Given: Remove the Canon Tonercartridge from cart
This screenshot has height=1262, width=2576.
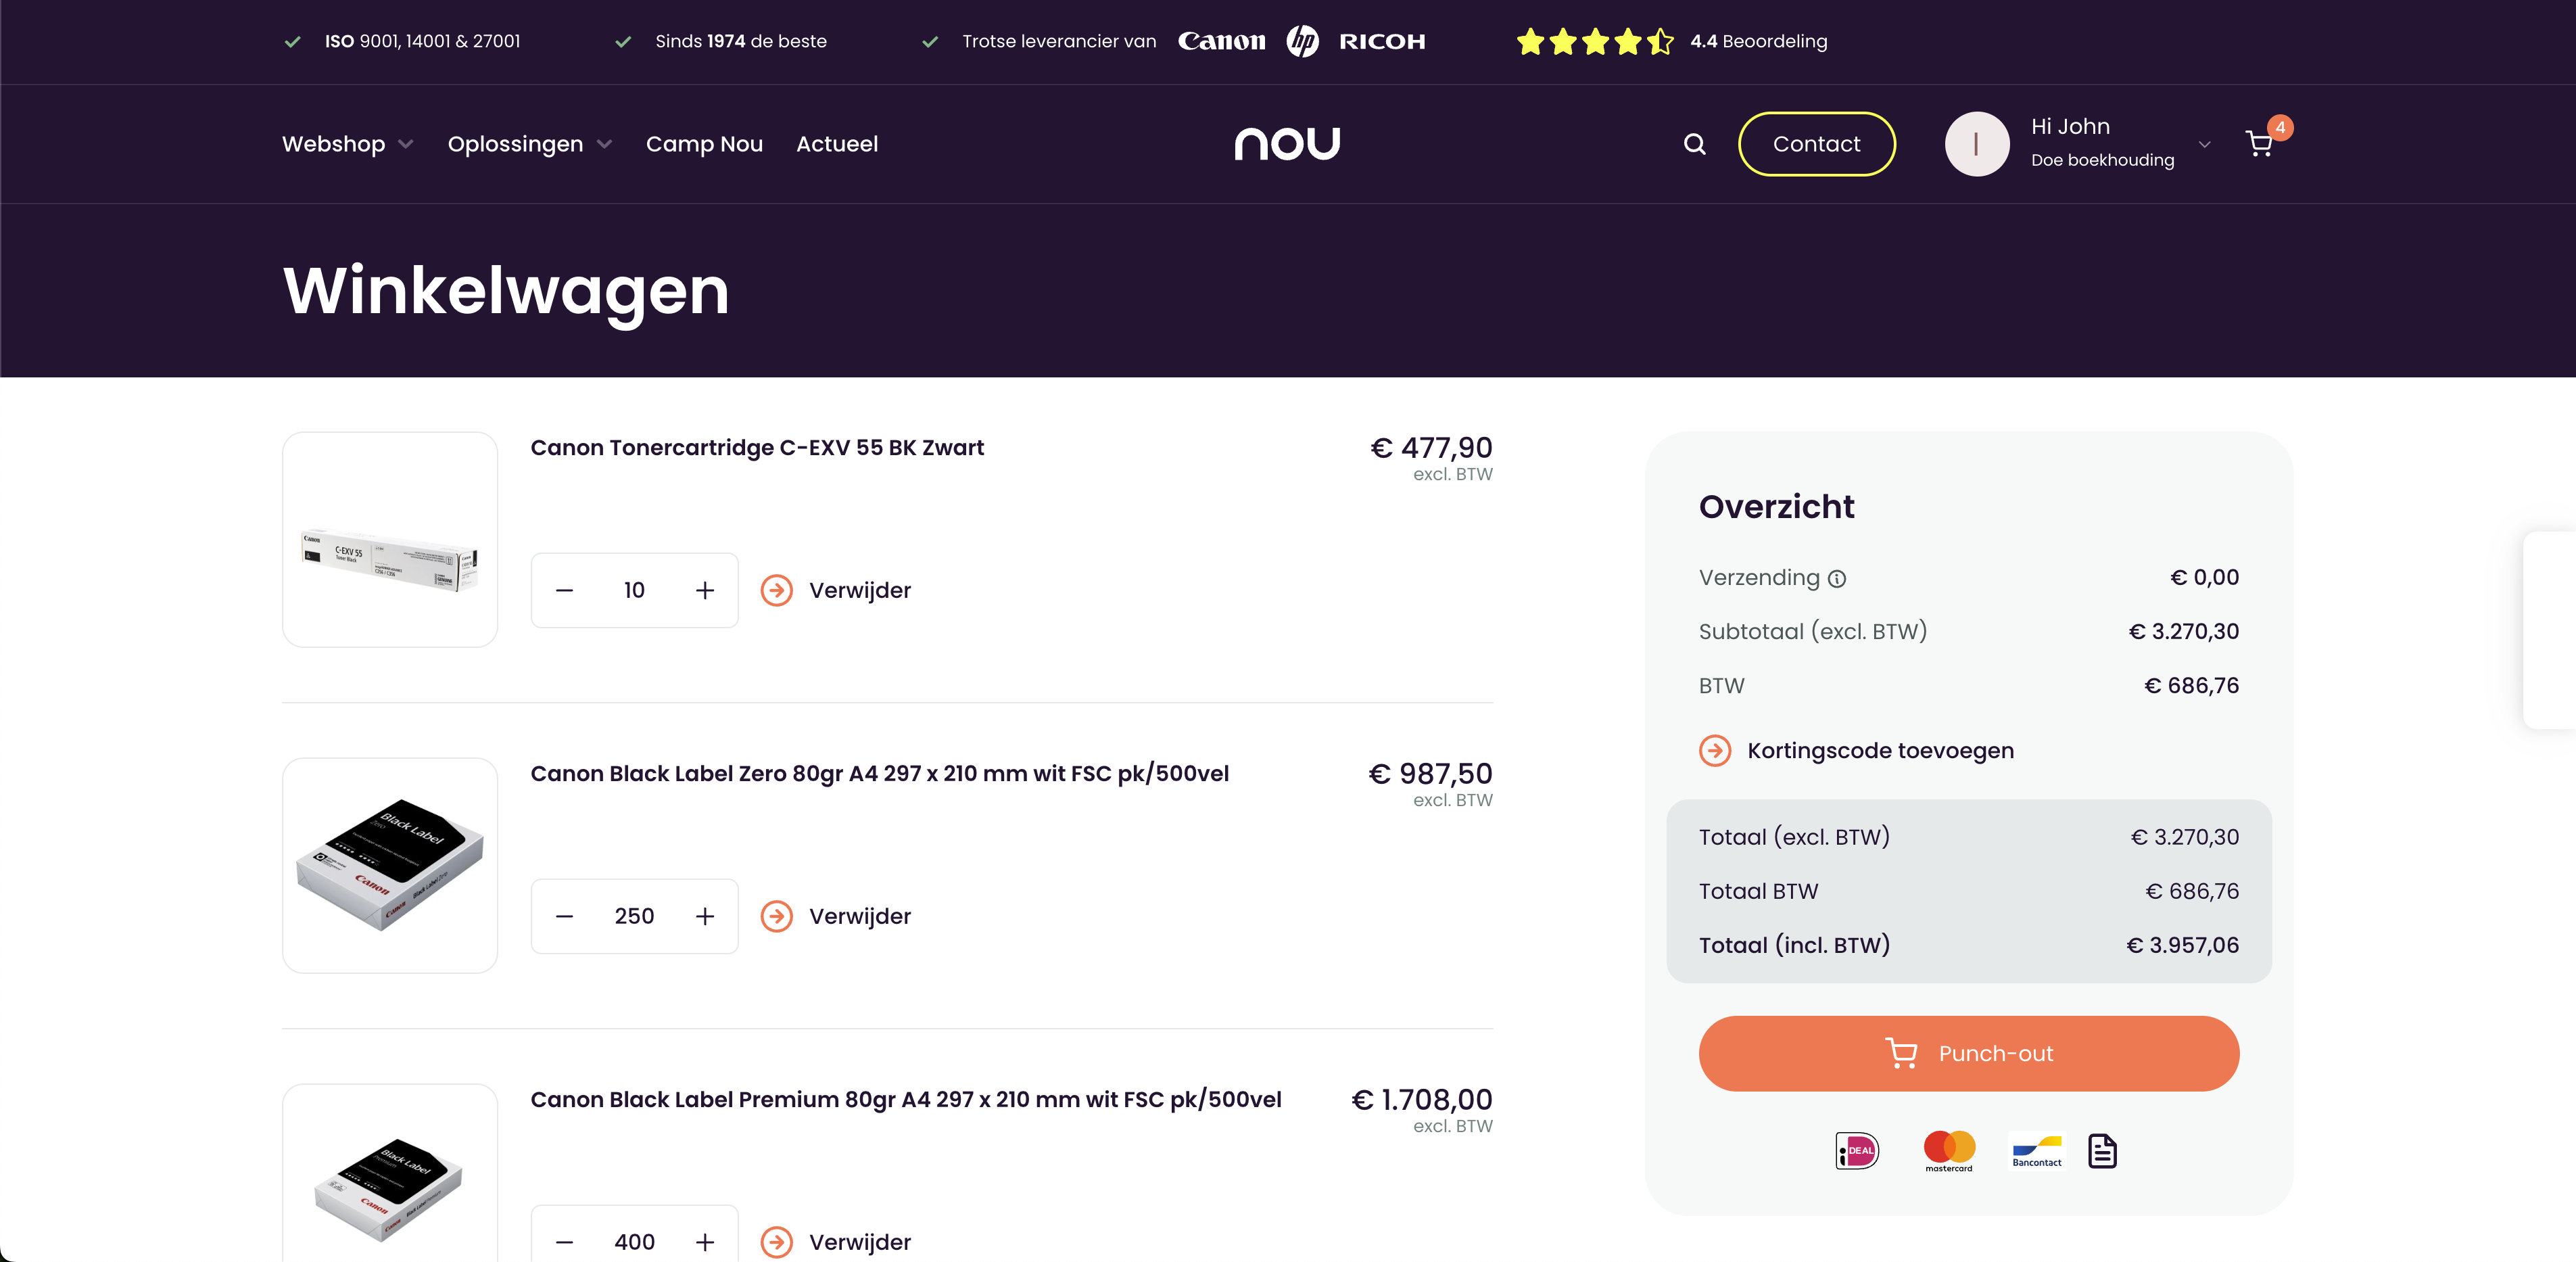Looking at the screenshot, I should click(x=838, y=590).
